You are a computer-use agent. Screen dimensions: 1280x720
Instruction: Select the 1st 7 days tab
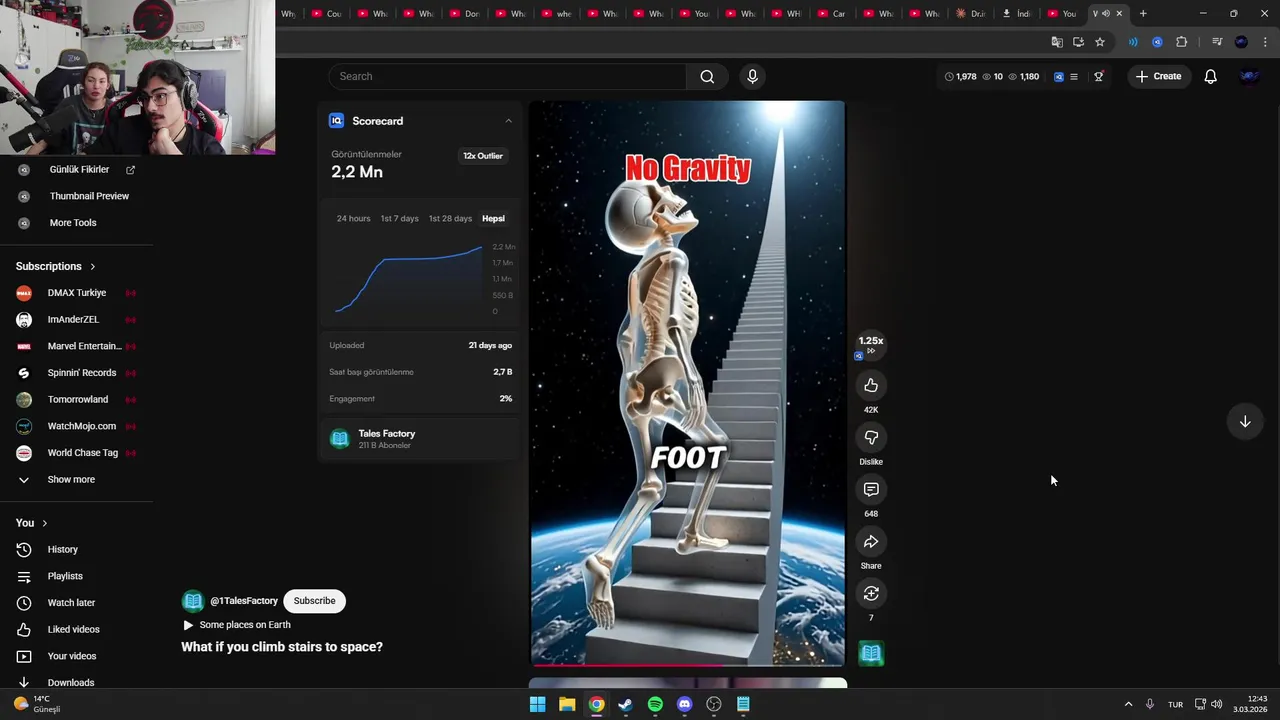pyautogui.click(x=399, y=218)
